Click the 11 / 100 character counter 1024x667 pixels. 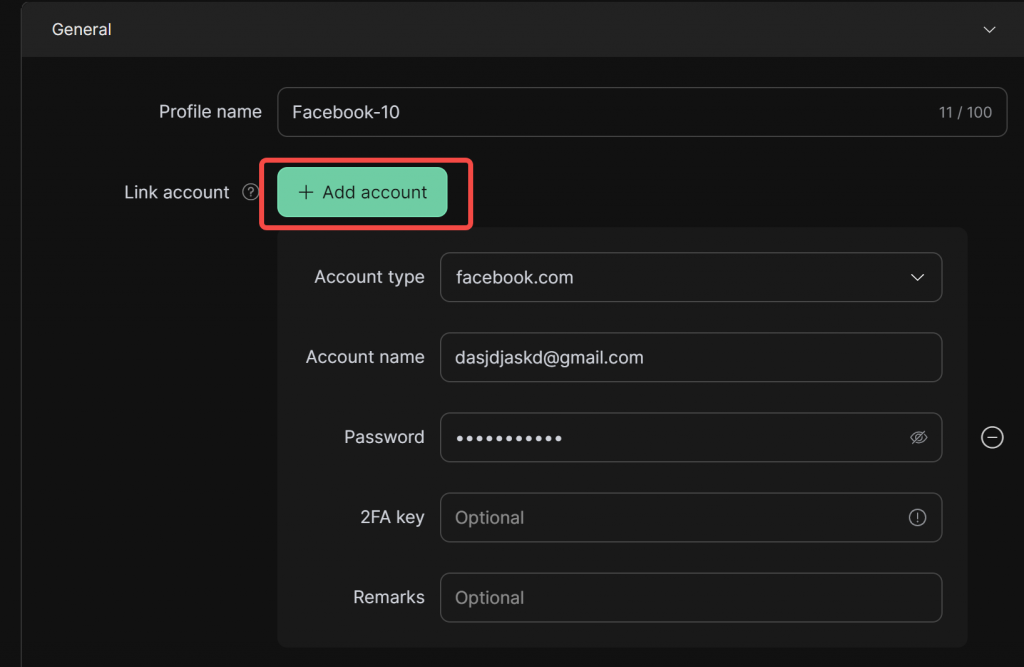[x=965, y=112]
